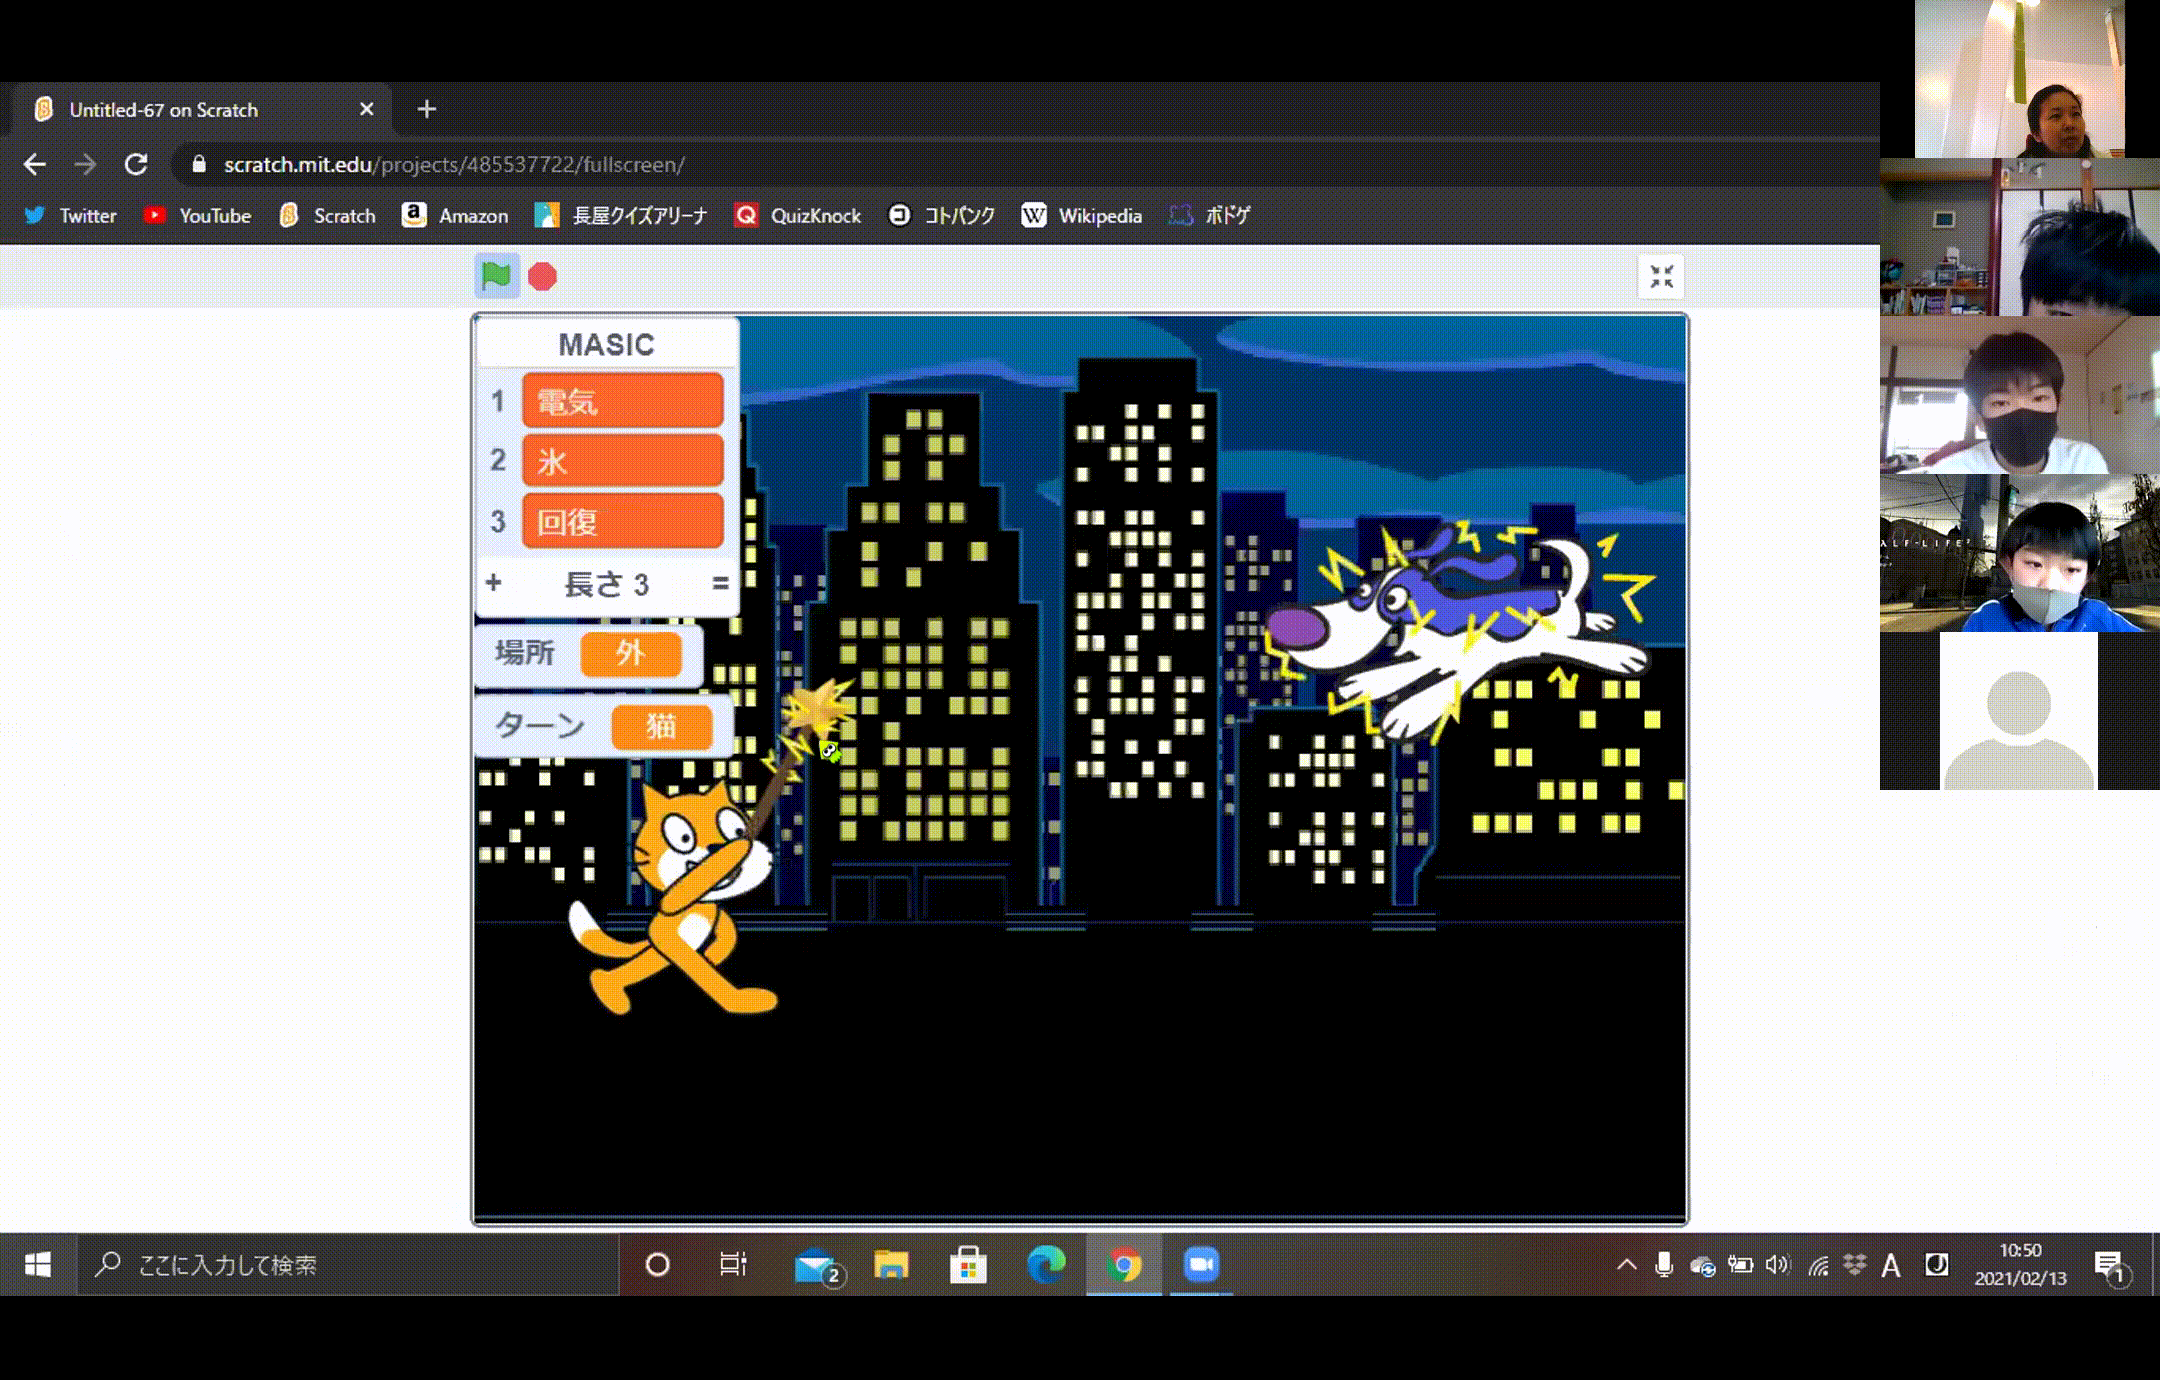Image resolution: width=2160 pixels, height=1380 pixels.
Task: Select the boy with grey mask video
Action: click(2019, 553)
